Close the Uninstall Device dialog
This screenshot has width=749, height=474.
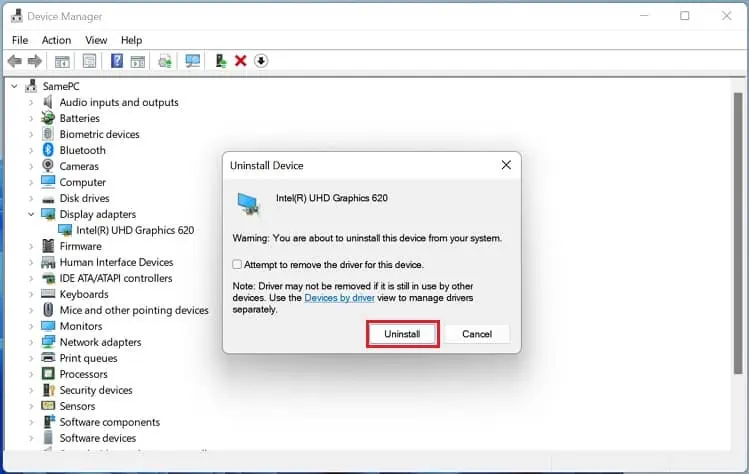(x=506, y=165)
